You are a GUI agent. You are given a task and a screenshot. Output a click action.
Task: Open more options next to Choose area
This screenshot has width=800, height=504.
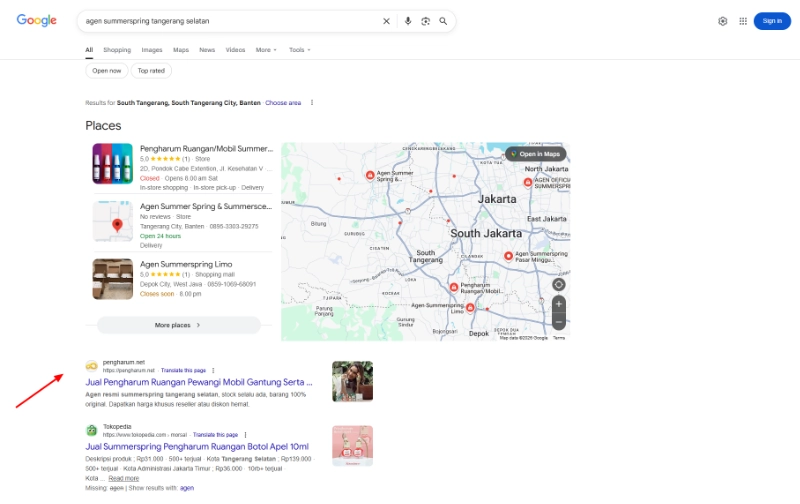pyautogui.click(x=312, y=103)
